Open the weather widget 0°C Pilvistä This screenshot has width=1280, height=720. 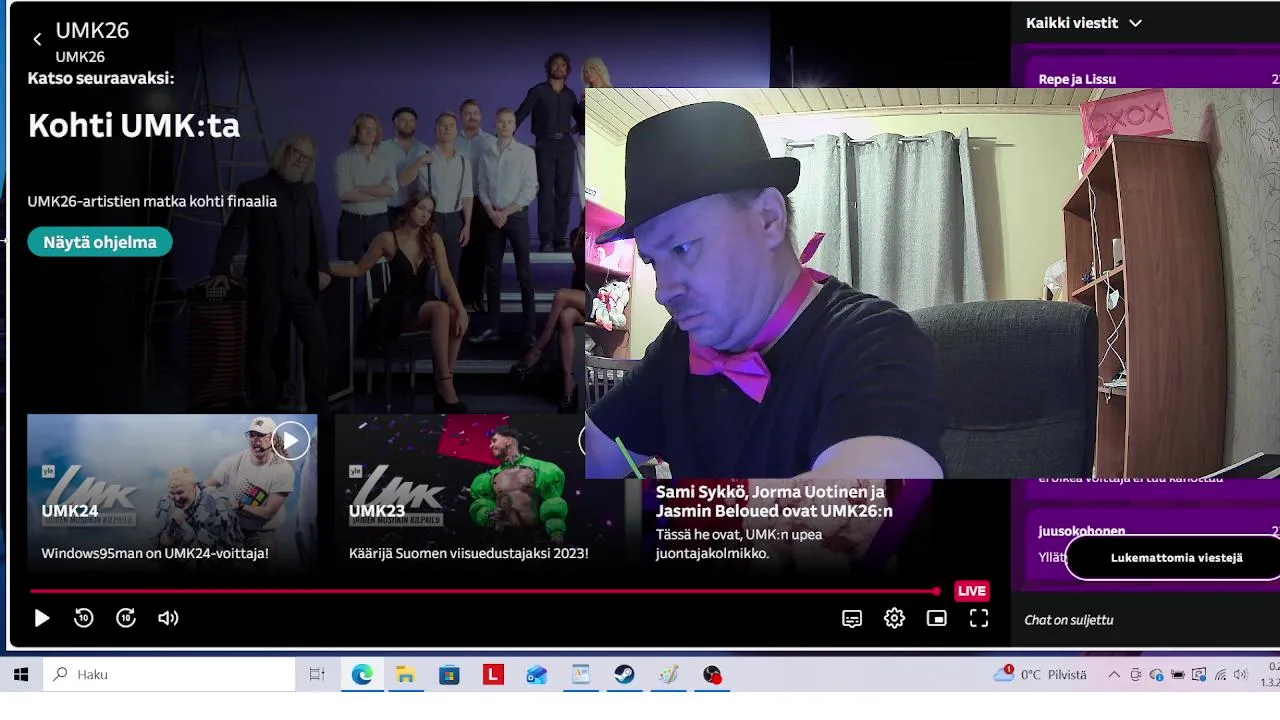[x=1040, y=675]
